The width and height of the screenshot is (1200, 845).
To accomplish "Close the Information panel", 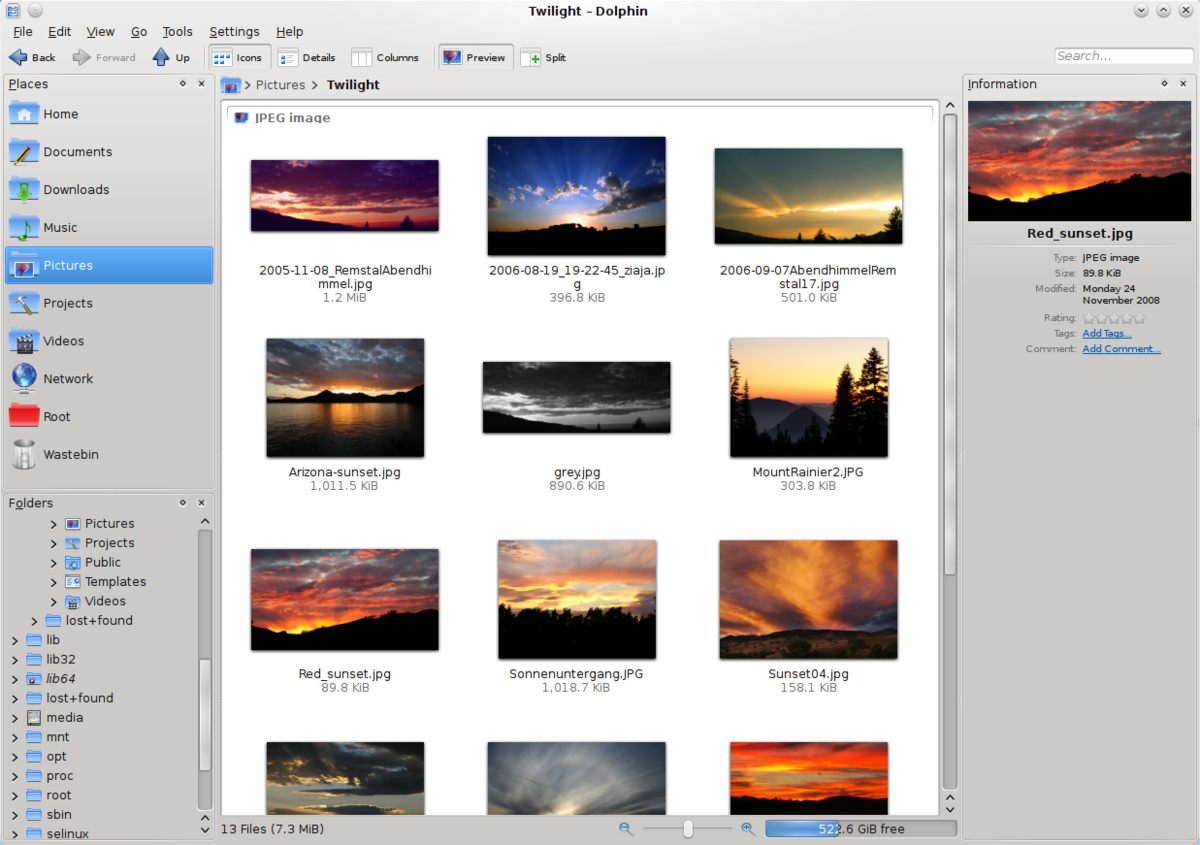I will [x=1182, y=84].
